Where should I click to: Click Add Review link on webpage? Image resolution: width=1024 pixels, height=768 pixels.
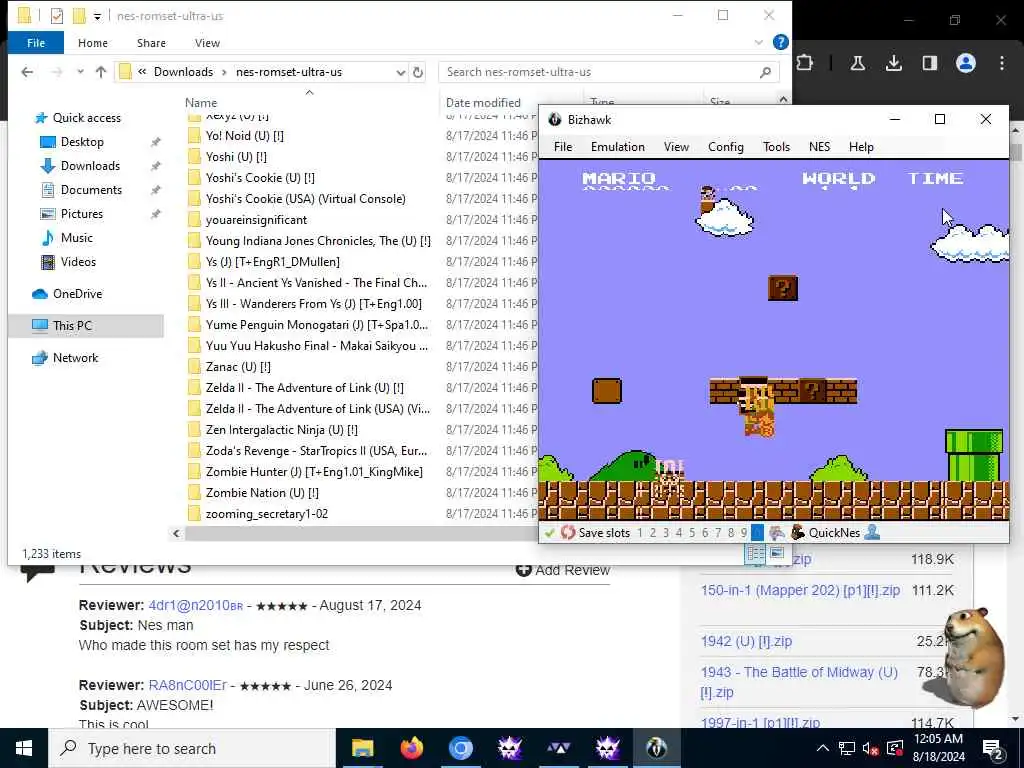tap(563, 570)
